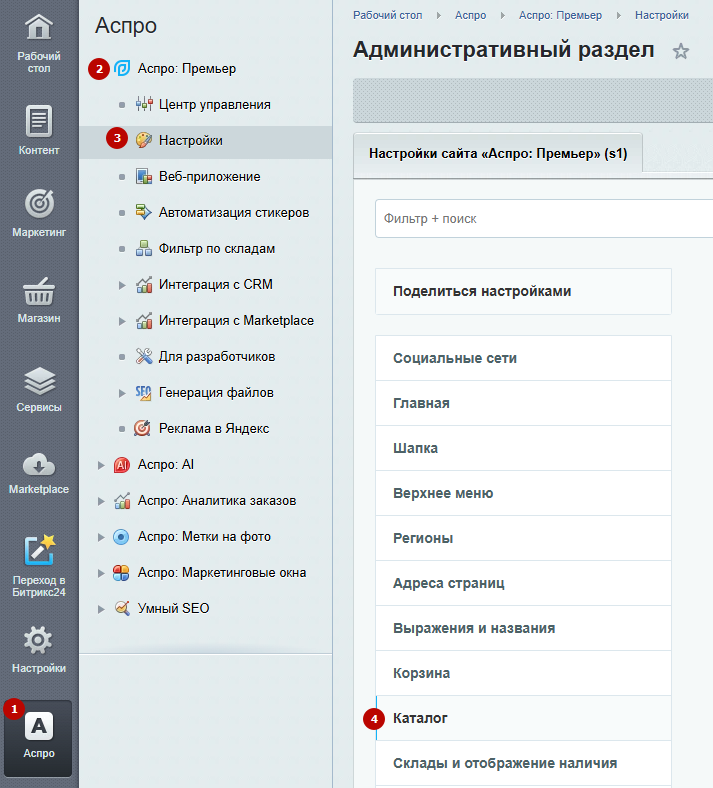Expand the Генерация файлов node
Screen dimensions: 713x788
122,393
